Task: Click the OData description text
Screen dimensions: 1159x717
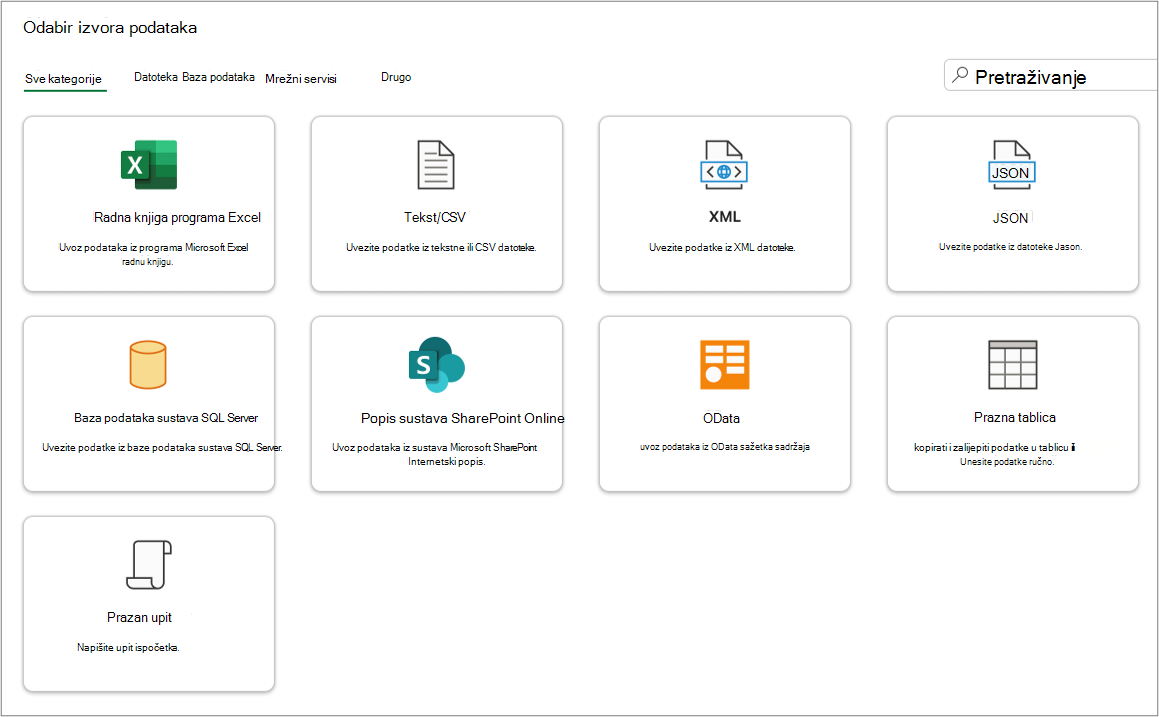Action: pyautogui.click(x=725, y=447)
